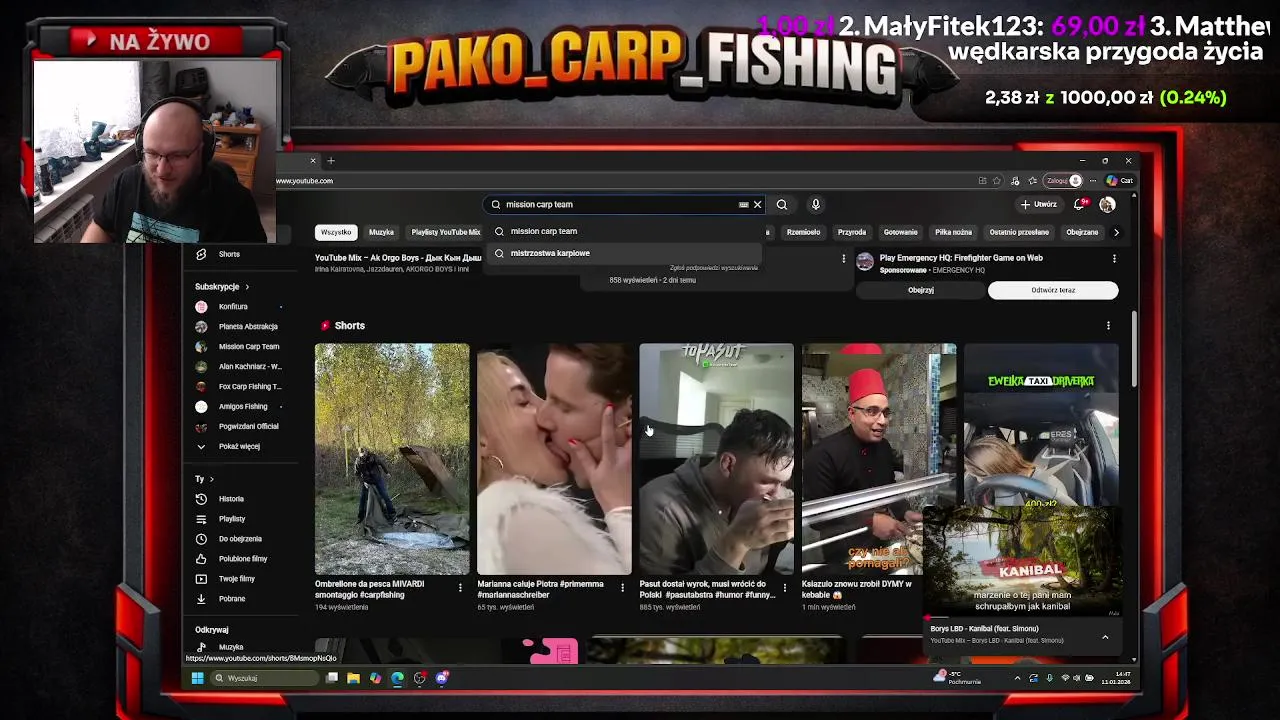Click the Windows taskbar Wyszukaj search box

coord(264,678)
